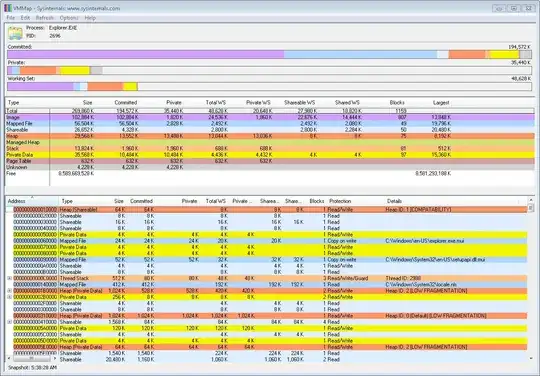Viewport: 540px width, 376px height.
Task: Open the Help menu
Action: click(x=90, y=18)
